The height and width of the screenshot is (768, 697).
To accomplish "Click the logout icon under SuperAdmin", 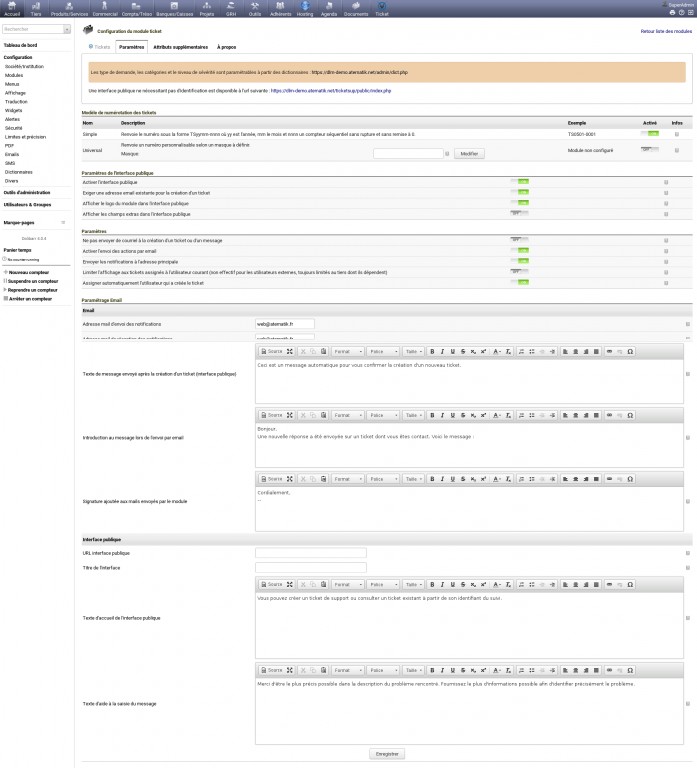I will [x=690, y=12].
